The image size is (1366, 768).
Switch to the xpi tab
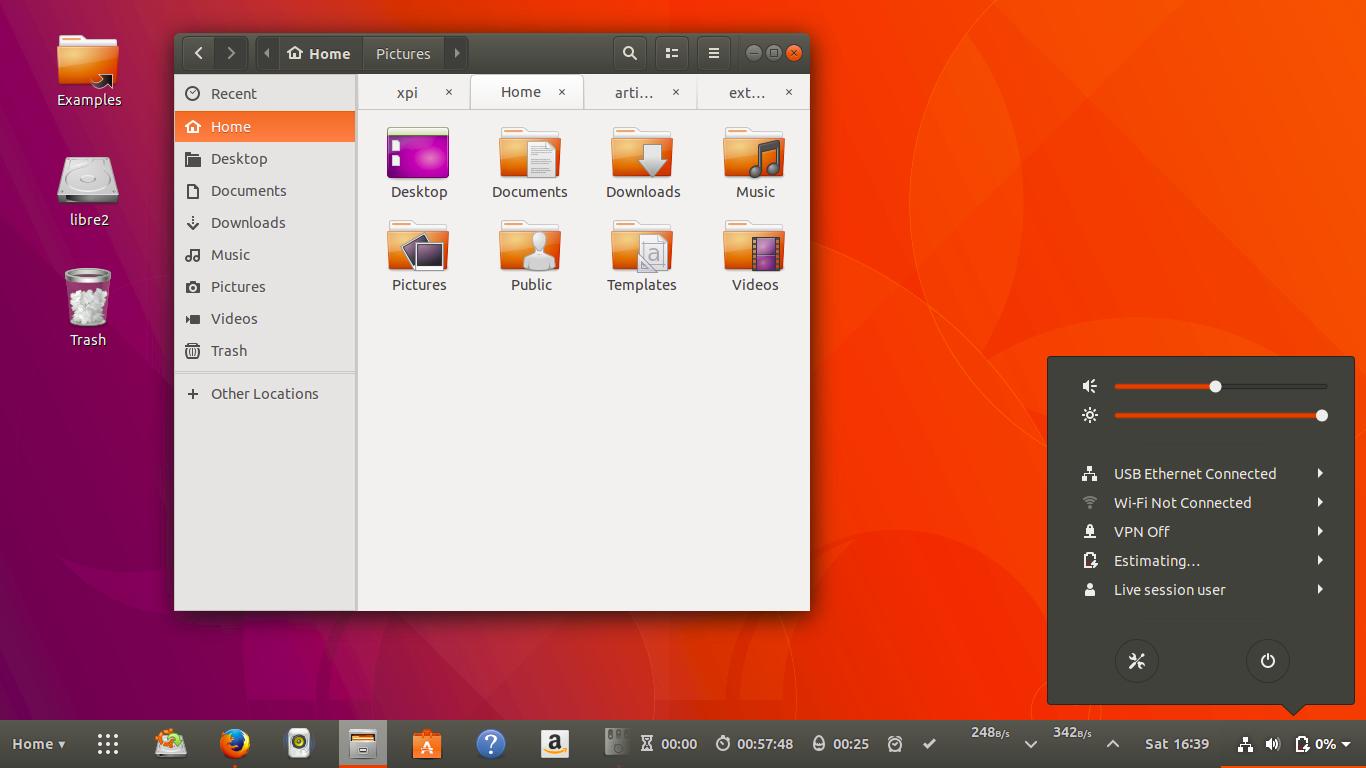pos(407,91)
